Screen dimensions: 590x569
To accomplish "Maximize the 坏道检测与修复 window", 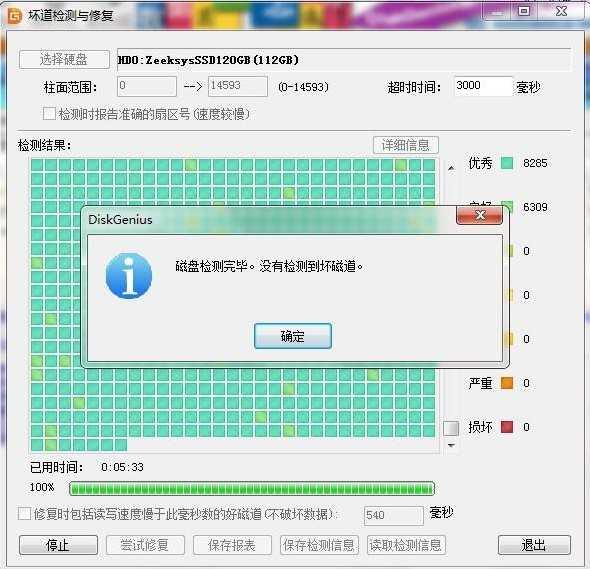I will tap(524, 11).
